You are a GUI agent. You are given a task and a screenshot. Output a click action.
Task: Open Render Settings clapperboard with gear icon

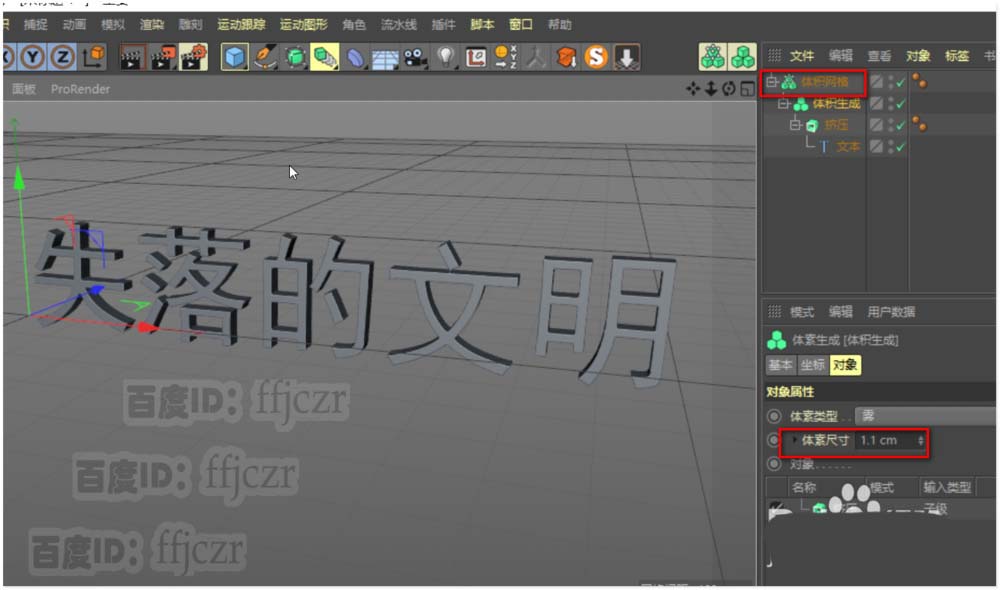193,58
